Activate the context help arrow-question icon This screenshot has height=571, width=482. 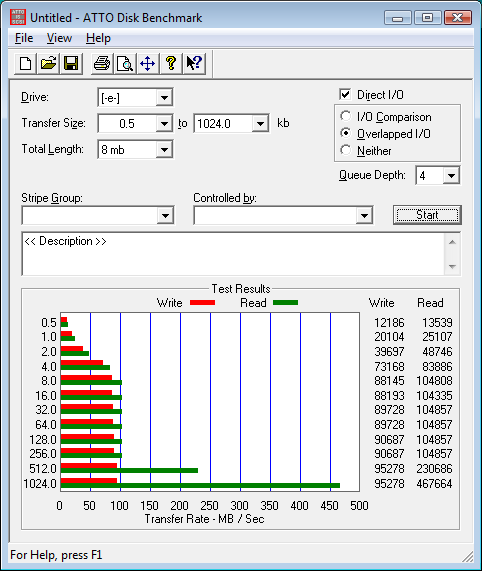click(x=194, y=64)
